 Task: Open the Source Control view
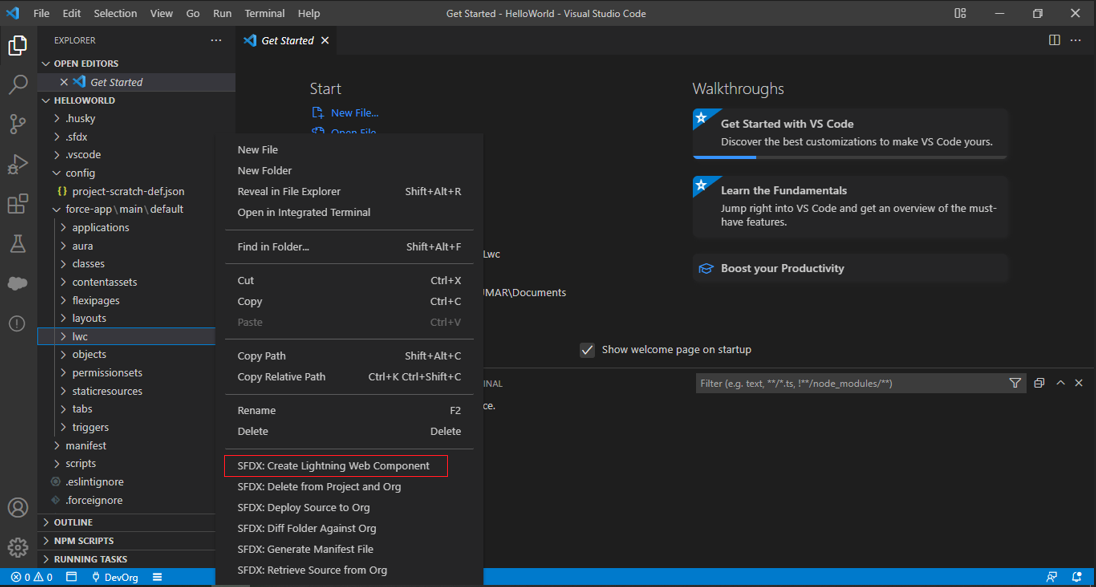[x=17, y=124]
